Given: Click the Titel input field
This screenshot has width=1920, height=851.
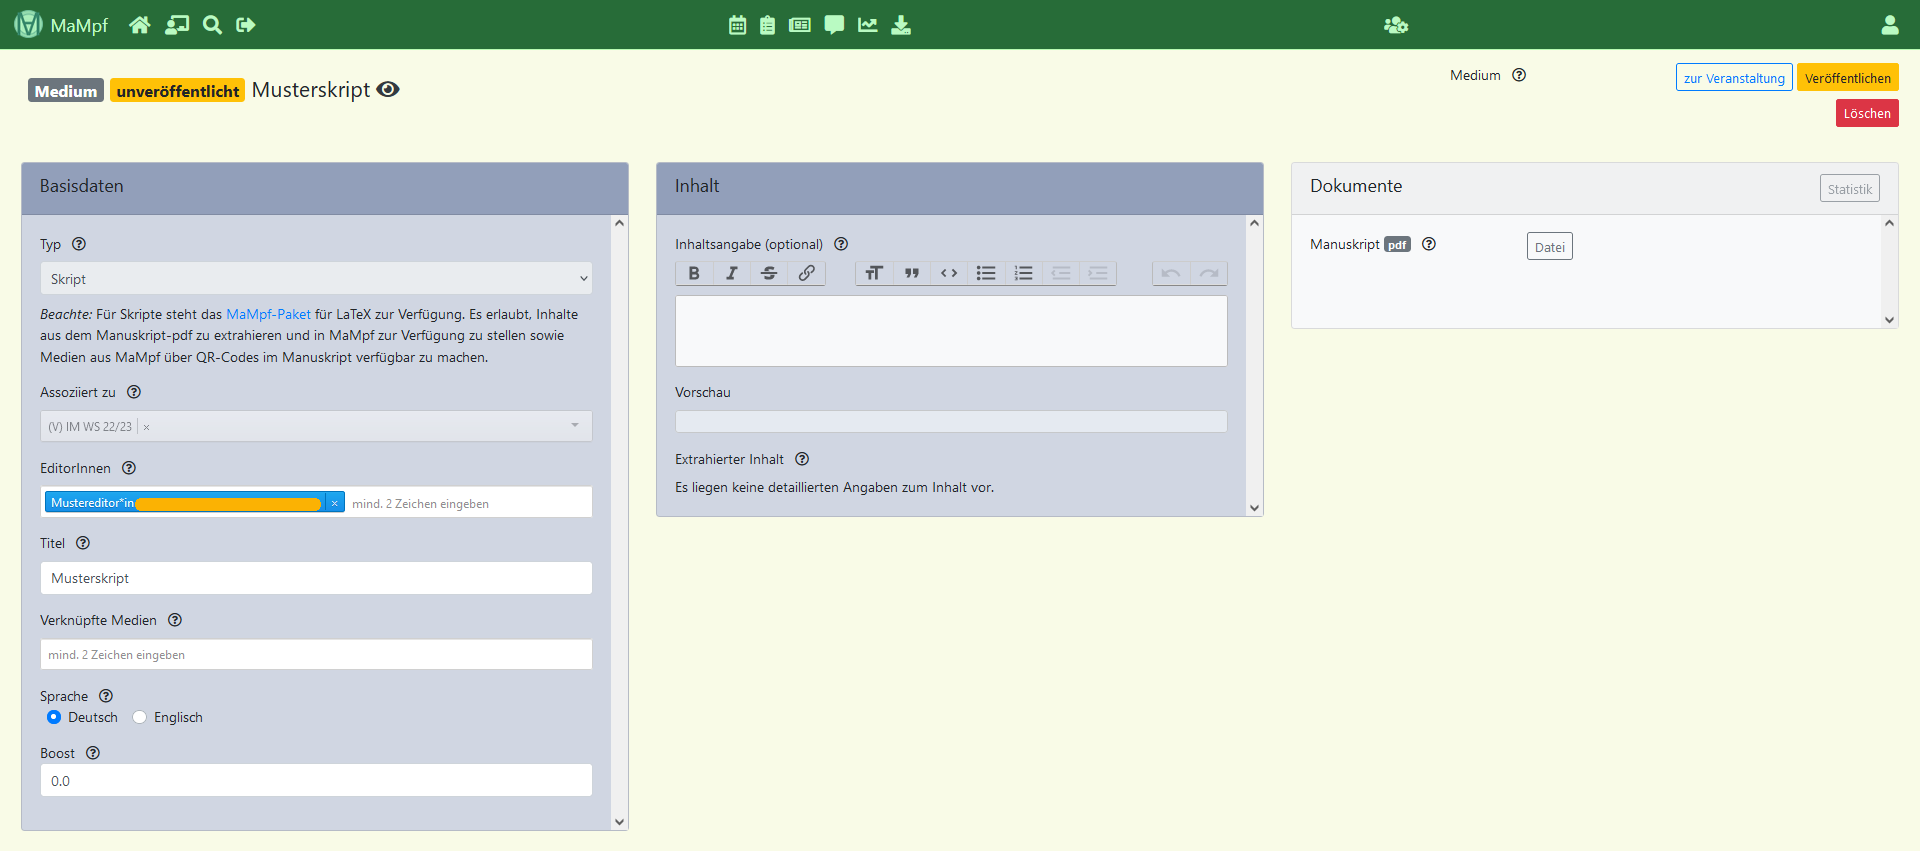Looking at the screenshot, I should point(316,578).
